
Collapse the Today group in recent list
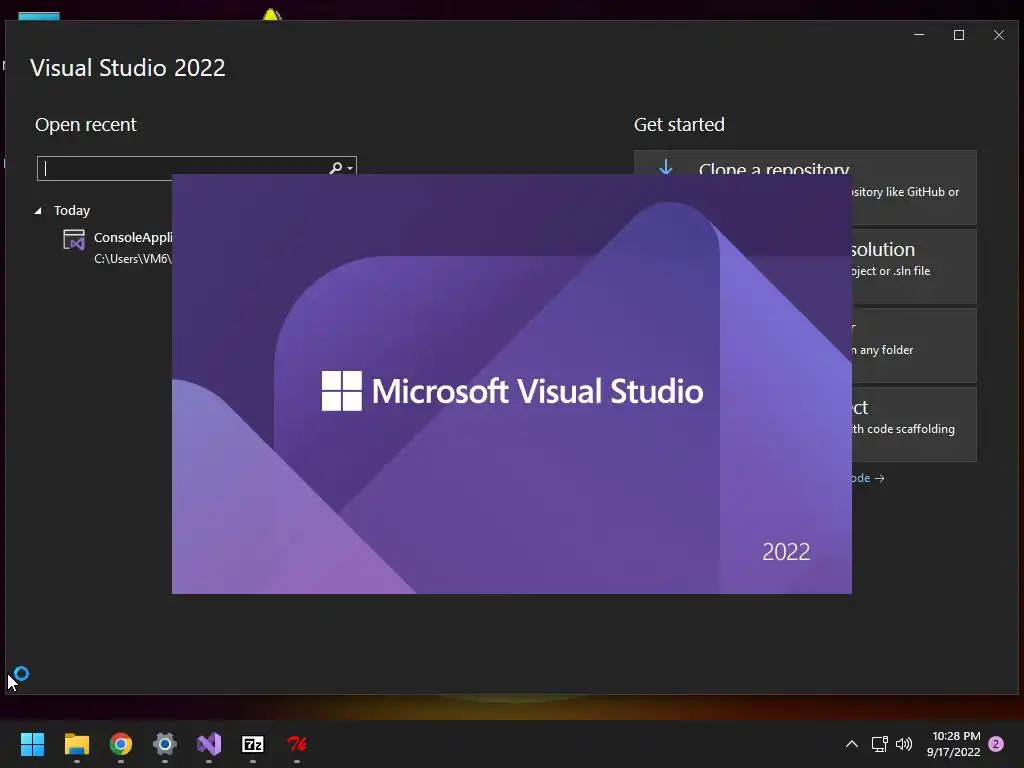click(x=38, y=210)
